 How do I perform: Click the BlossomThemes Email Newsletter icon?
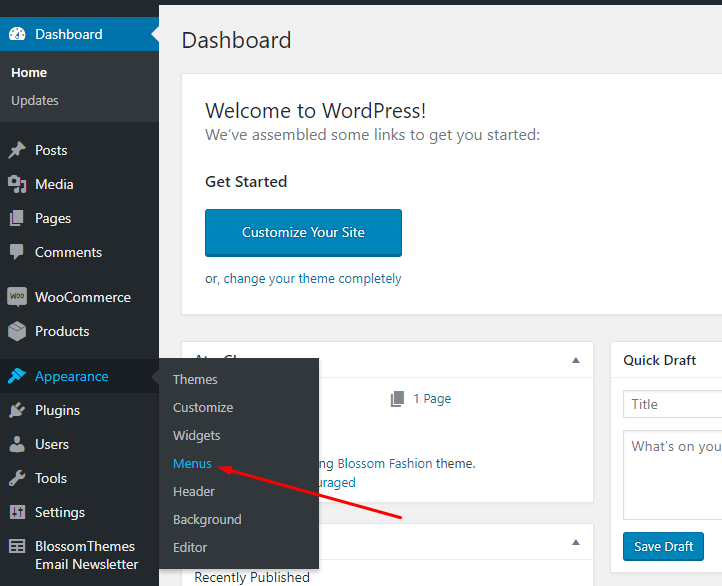[x=17, y=546]
